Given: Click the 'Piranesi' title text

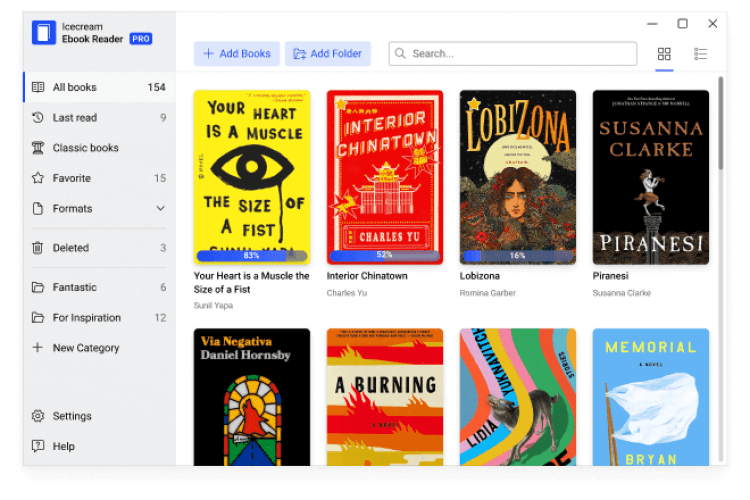Looking at the screenshot, I should pyautogui.click(x=610, y=276).
